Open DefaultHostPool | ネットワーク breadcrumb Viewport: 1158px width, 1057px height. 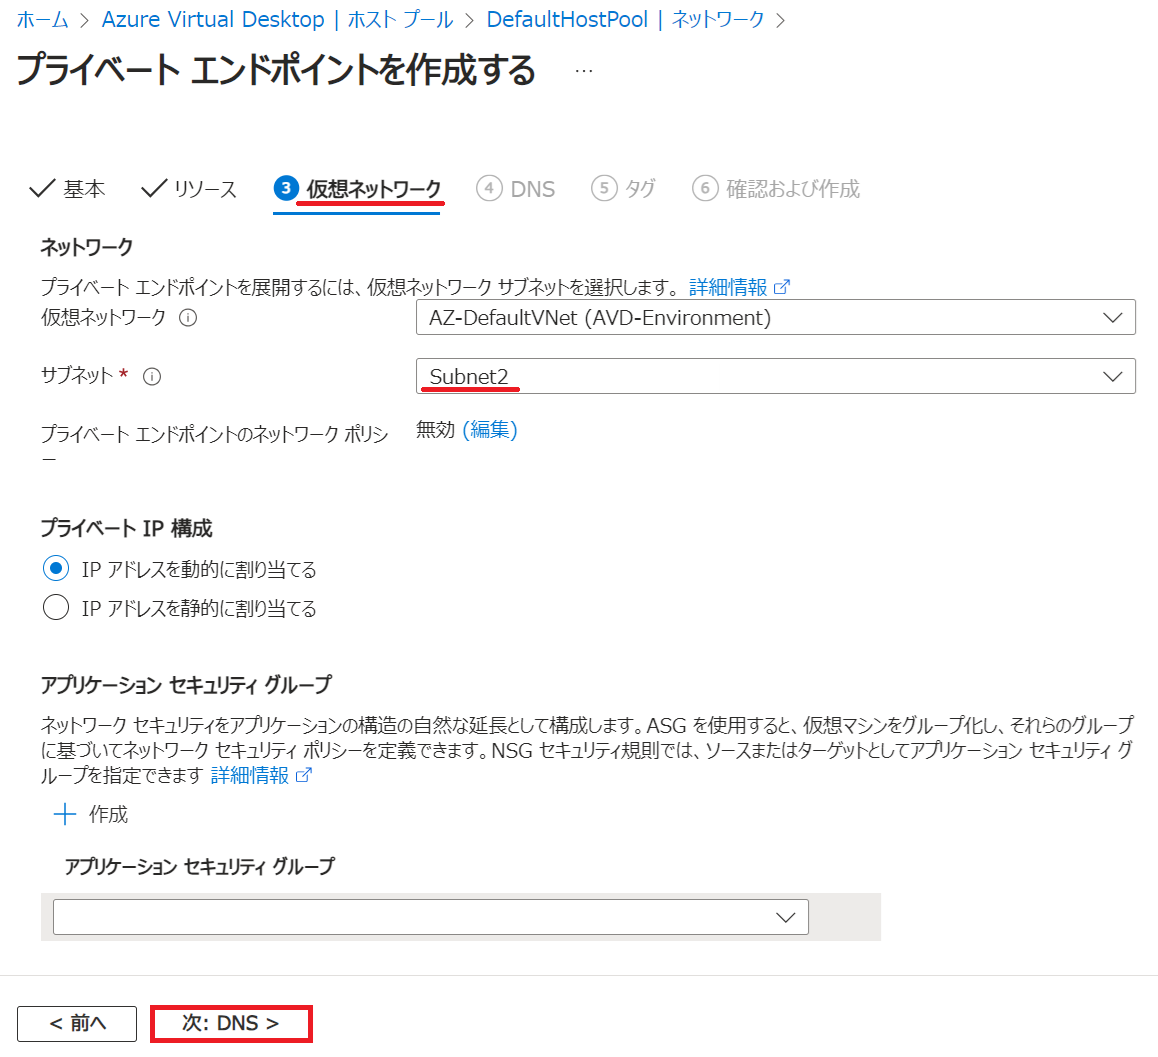pos(625,19)
